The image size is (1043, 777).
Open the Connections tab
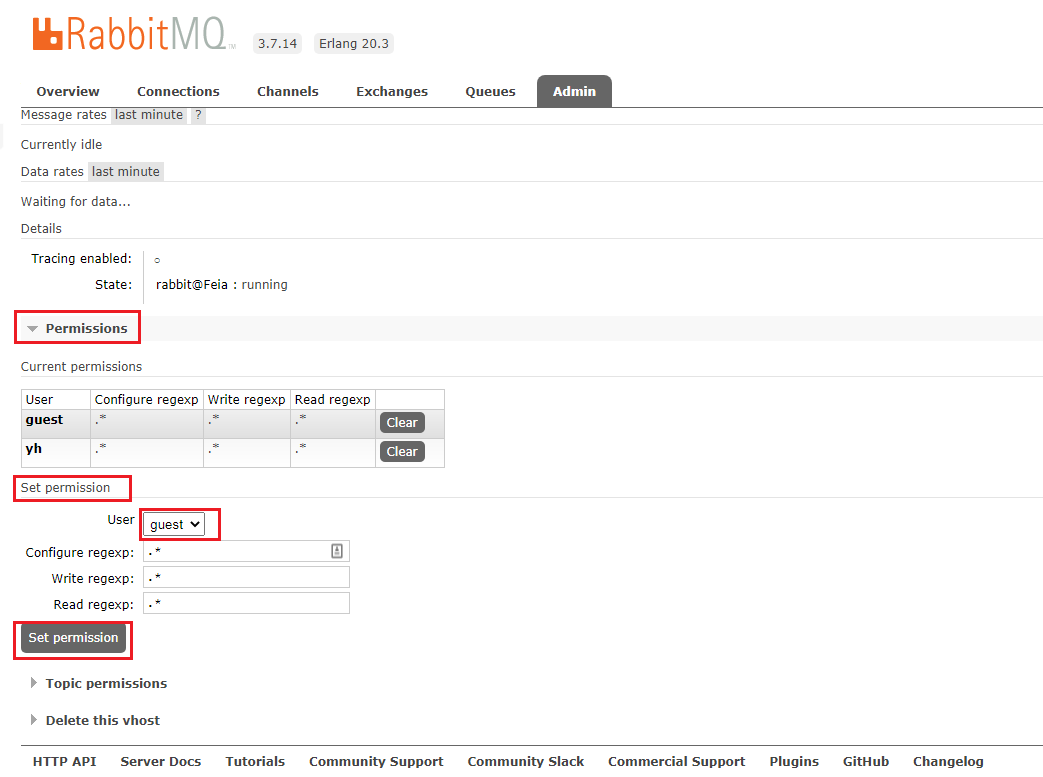coord(178,91)
